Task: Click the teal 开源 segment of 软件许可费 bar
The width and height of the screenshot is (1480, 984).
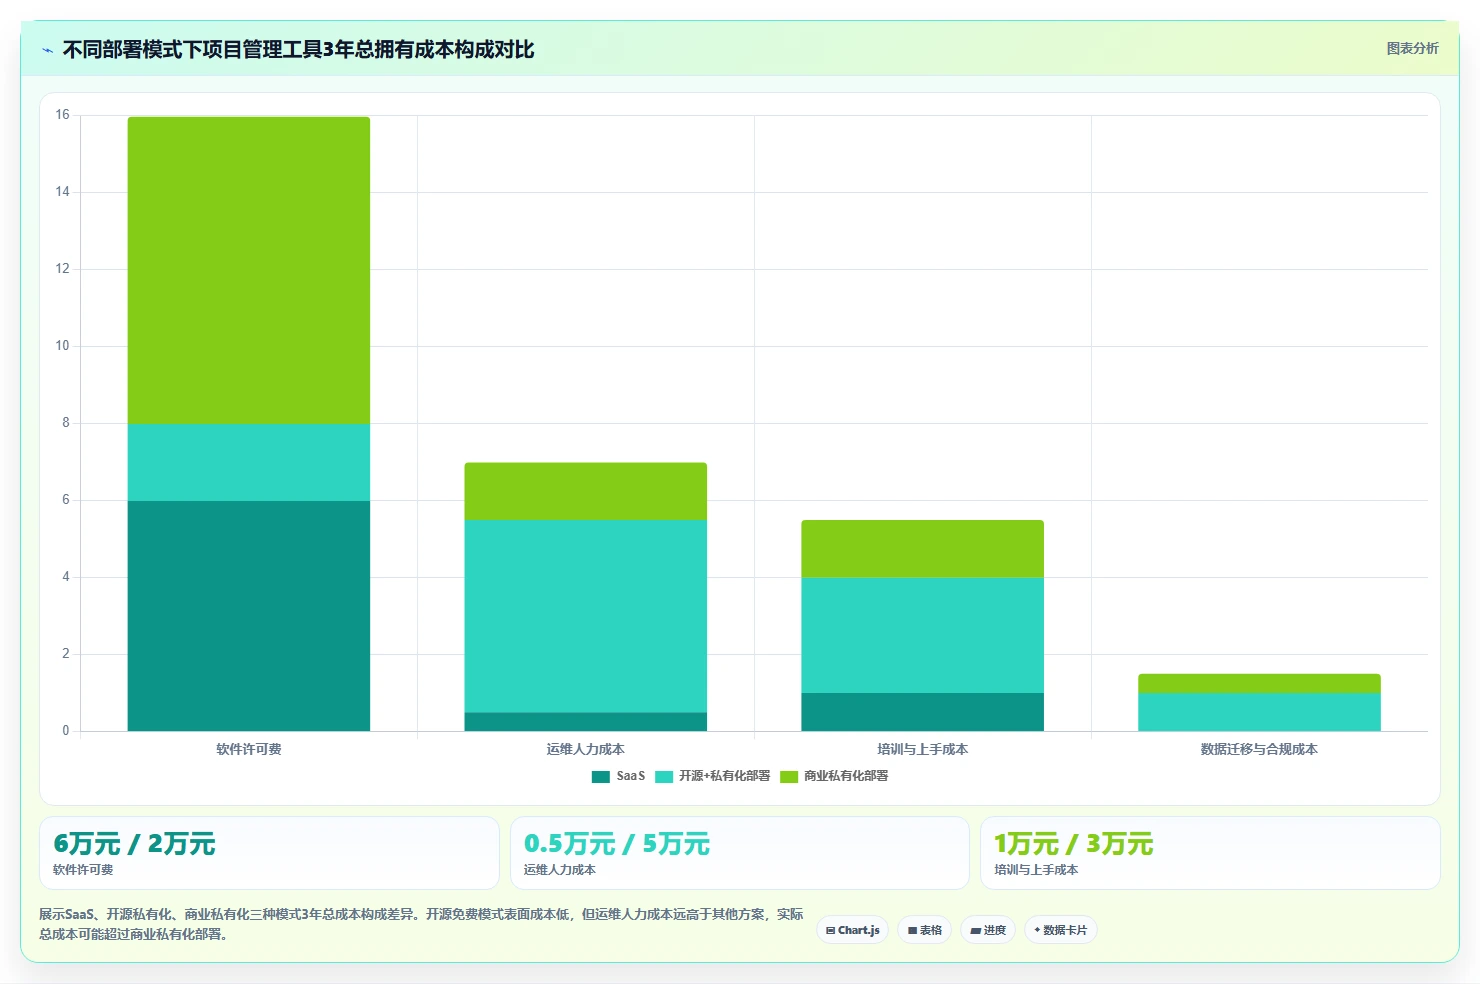Action: click(x=249, y=462)
